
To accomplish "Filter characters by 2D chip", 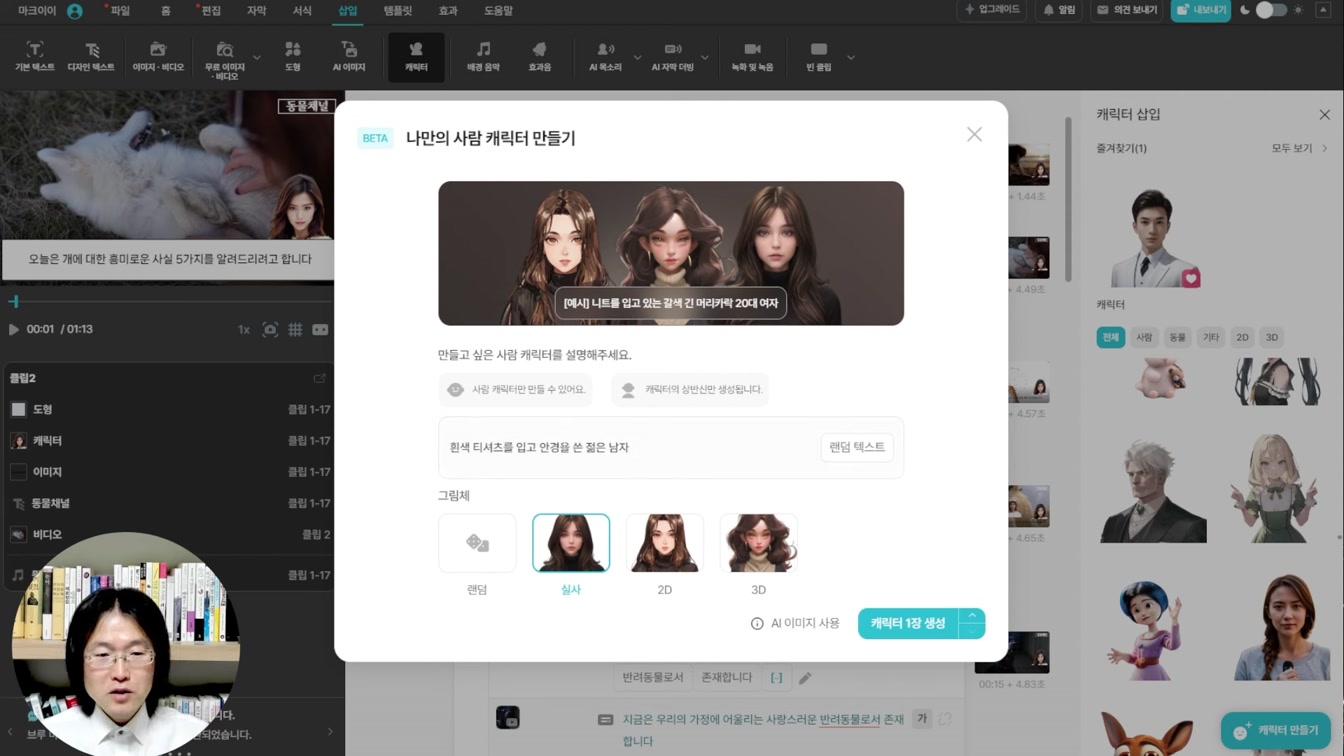I will coord(1242,337).
